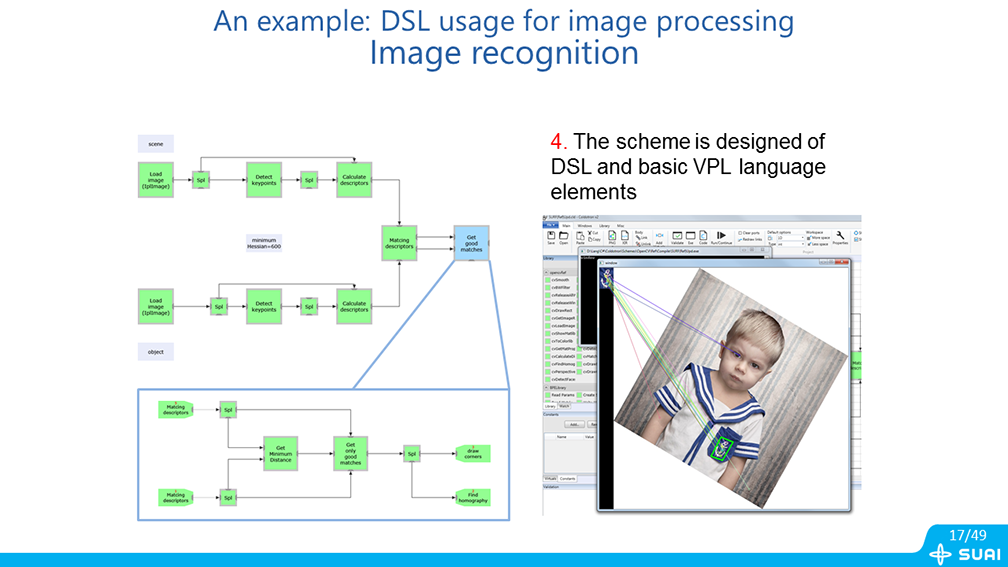Toggle the More space checkbox
This screenshot has height=567, width=1008.
pyautogui.click(x=808, y=237)
